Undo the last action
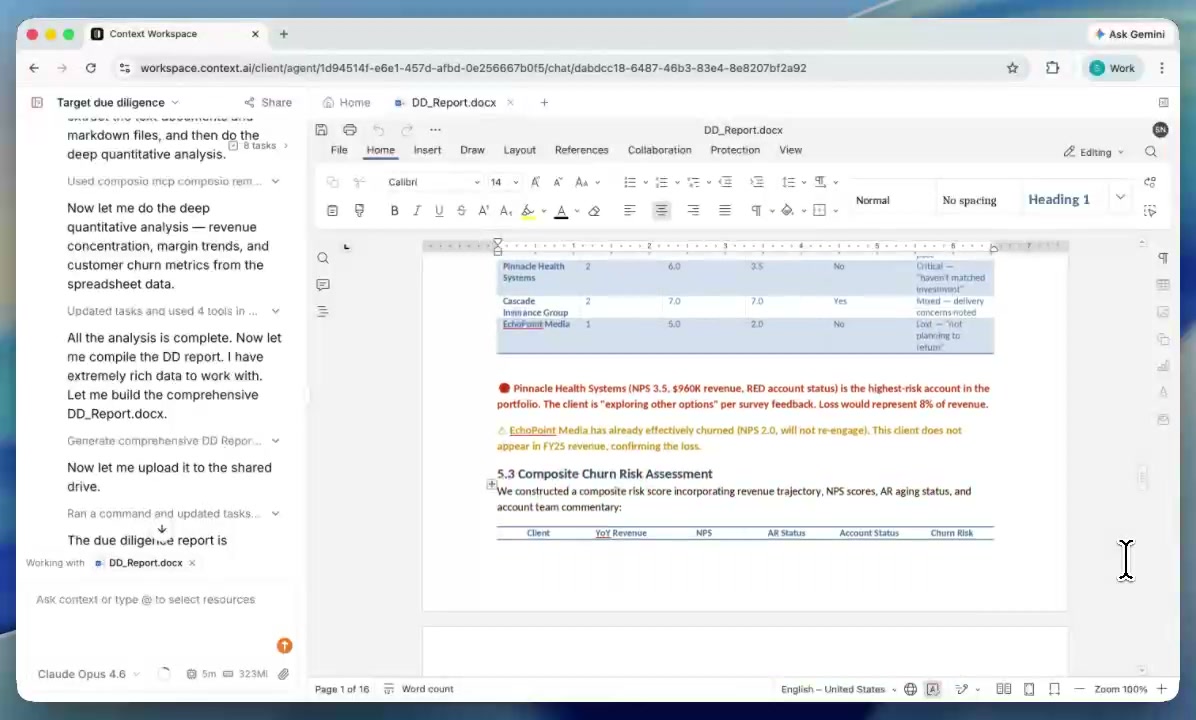The width and height of the screenshot is (1196, 720). tap(378, 130)
